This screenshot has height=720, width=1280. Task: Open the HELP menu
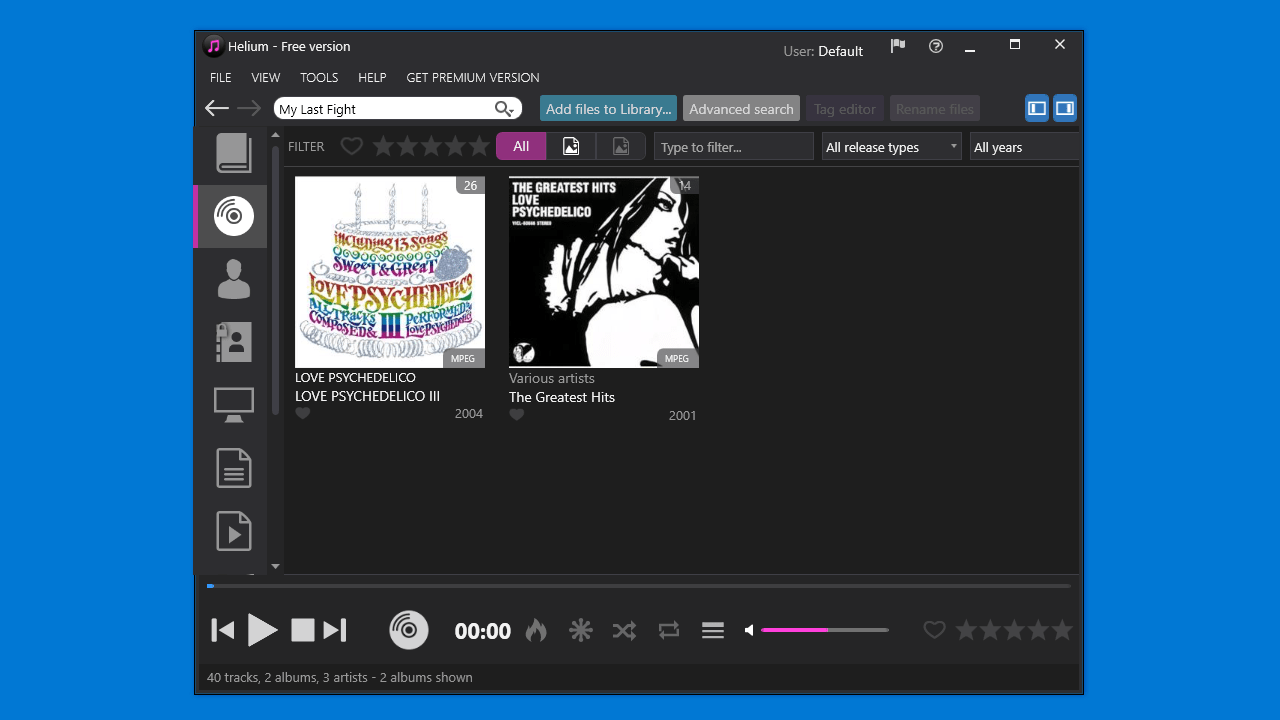tap(372, 78)
